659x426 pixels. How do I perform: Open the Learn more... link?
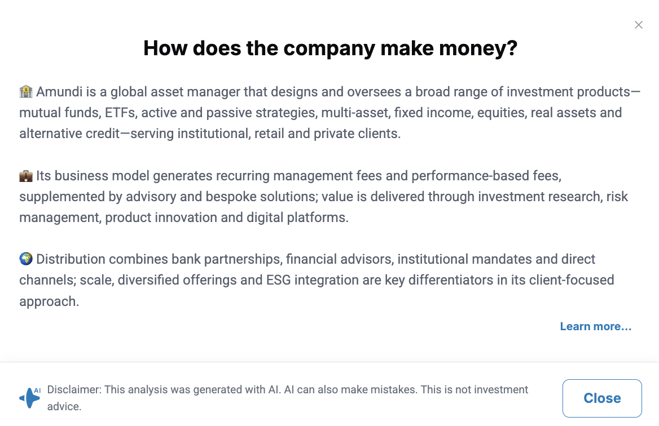(596, 326)
